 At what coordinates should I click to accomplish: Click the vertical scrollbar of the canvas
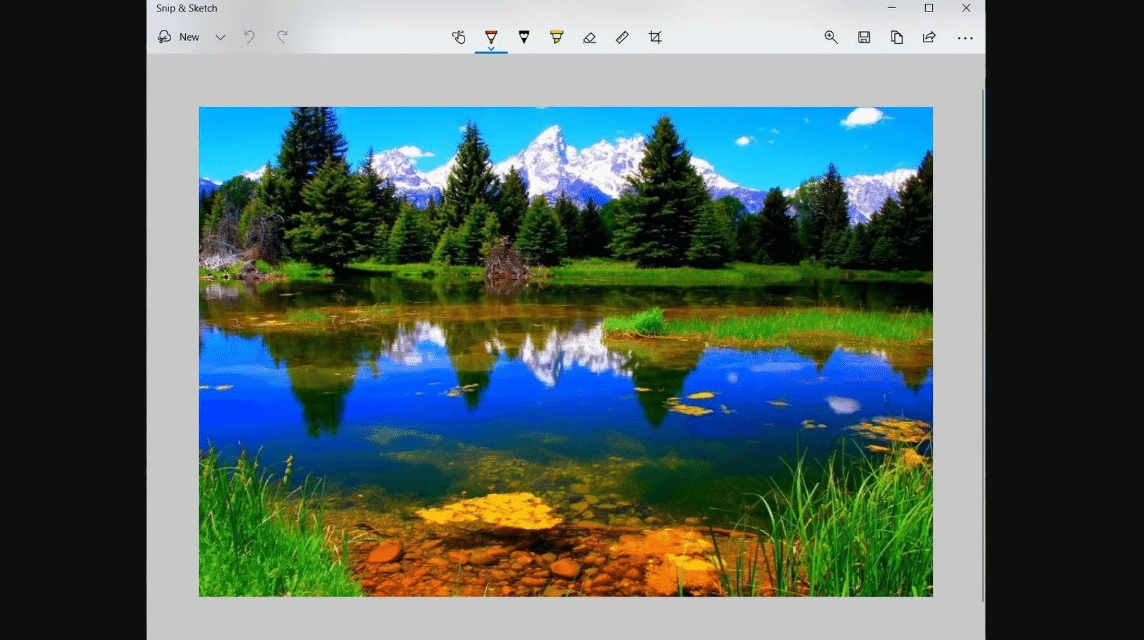point(982,347)
